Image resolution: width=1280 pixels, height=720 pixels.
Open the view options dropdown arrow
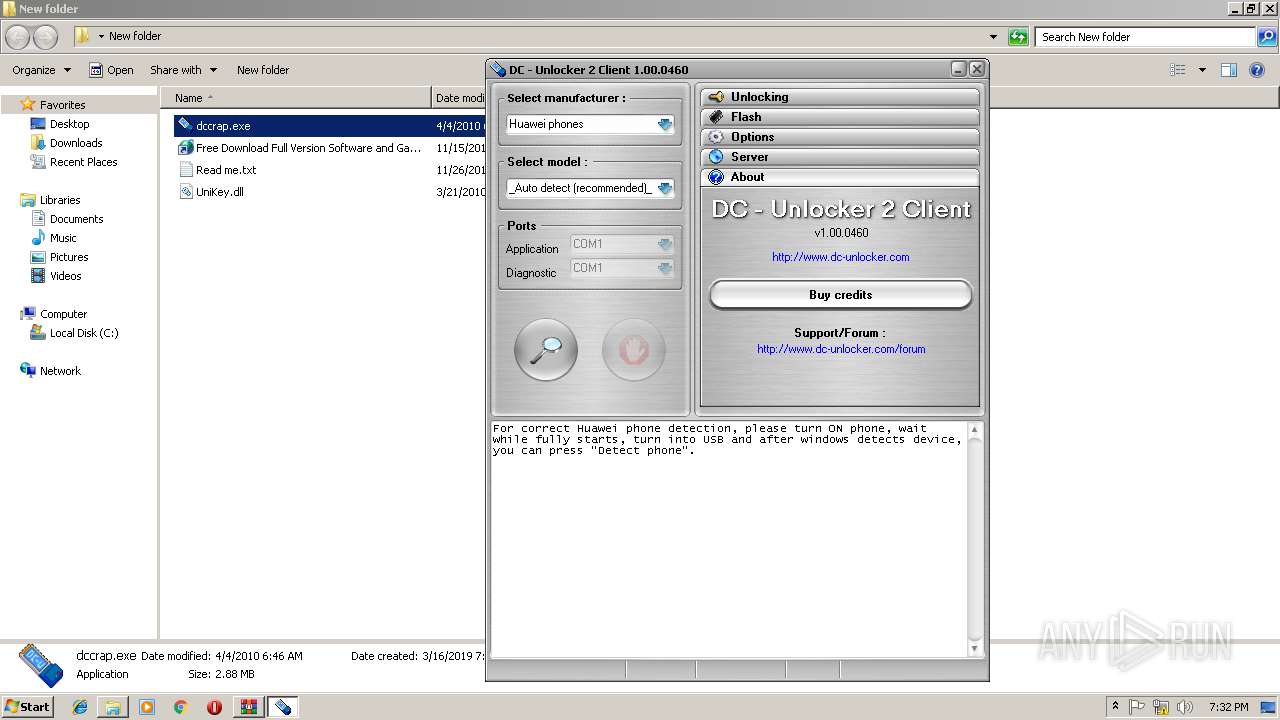coord(1202,70)
